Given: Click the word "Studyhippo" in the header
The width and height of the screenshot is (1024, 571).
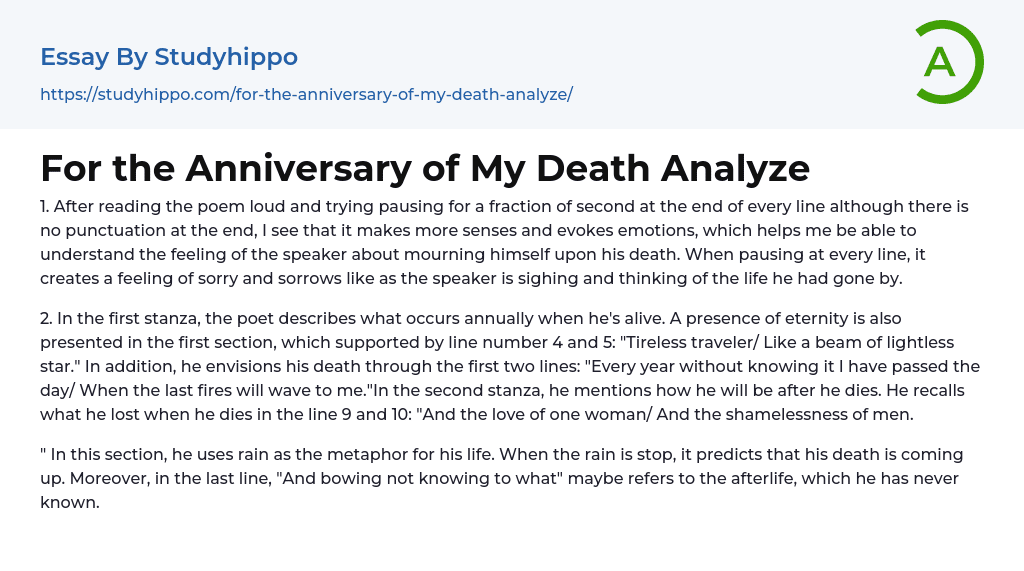Looking at the screenshot, I should pos(226,57).
